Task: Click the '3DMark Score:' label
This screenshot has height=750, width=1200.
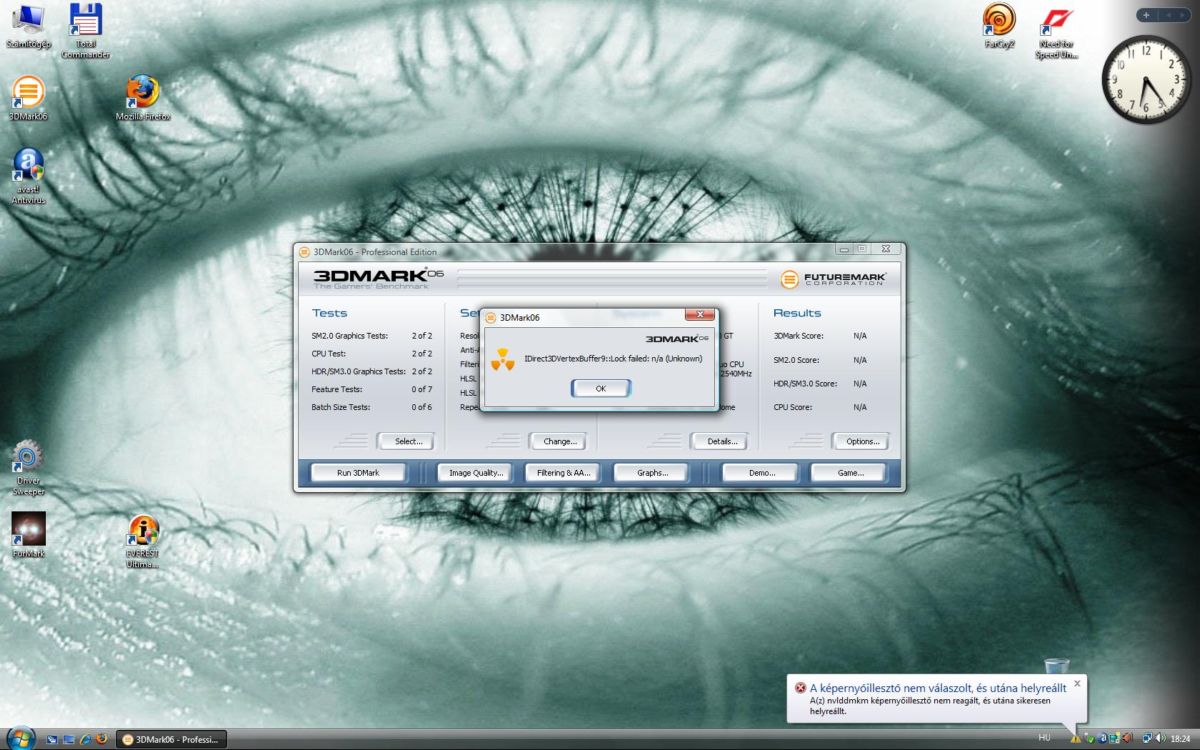Action: coord(799,336)
